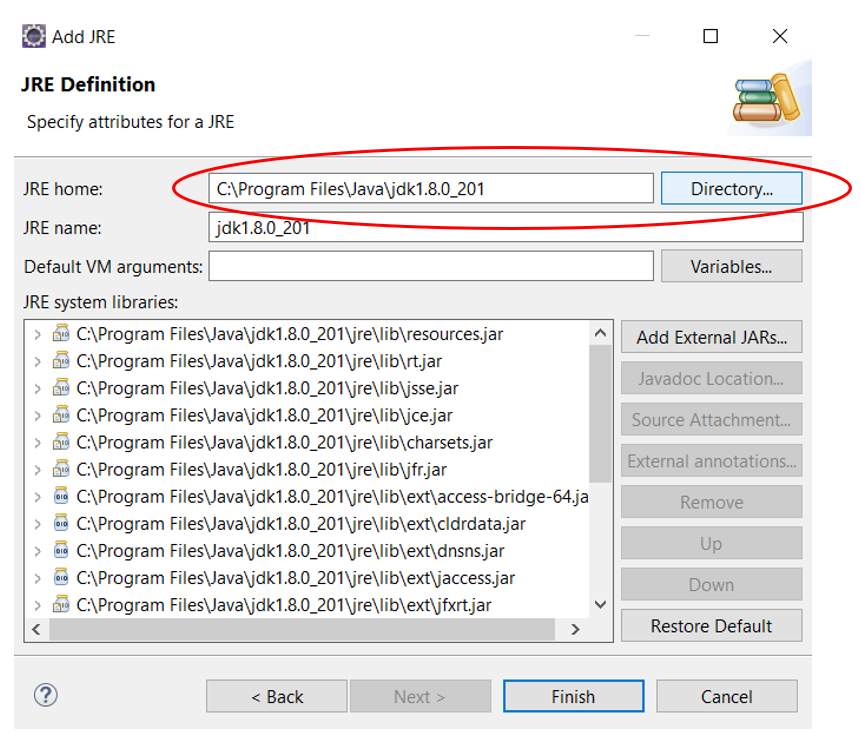Viewport: 861px width, 743px height.
Task: Click the Next > button
Action: (421, 696)
